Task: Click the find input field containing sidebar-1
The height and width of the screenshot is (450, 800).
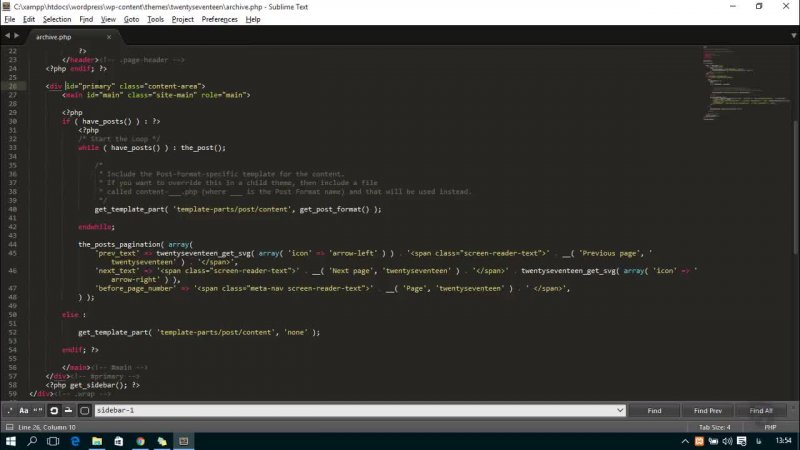Action: 350,411
